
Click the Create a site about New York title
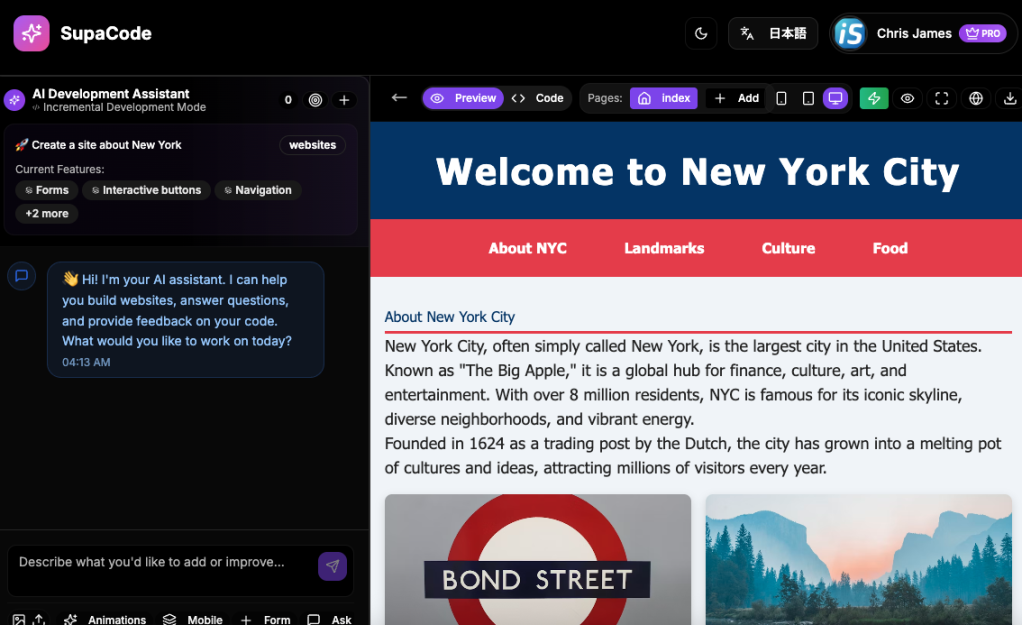click(106, 145)
